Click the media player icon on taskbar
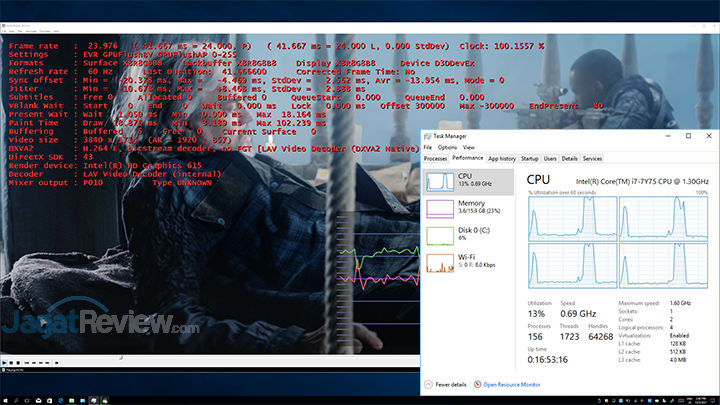Screen dimensions: 720x405 [x=105, y=400]
